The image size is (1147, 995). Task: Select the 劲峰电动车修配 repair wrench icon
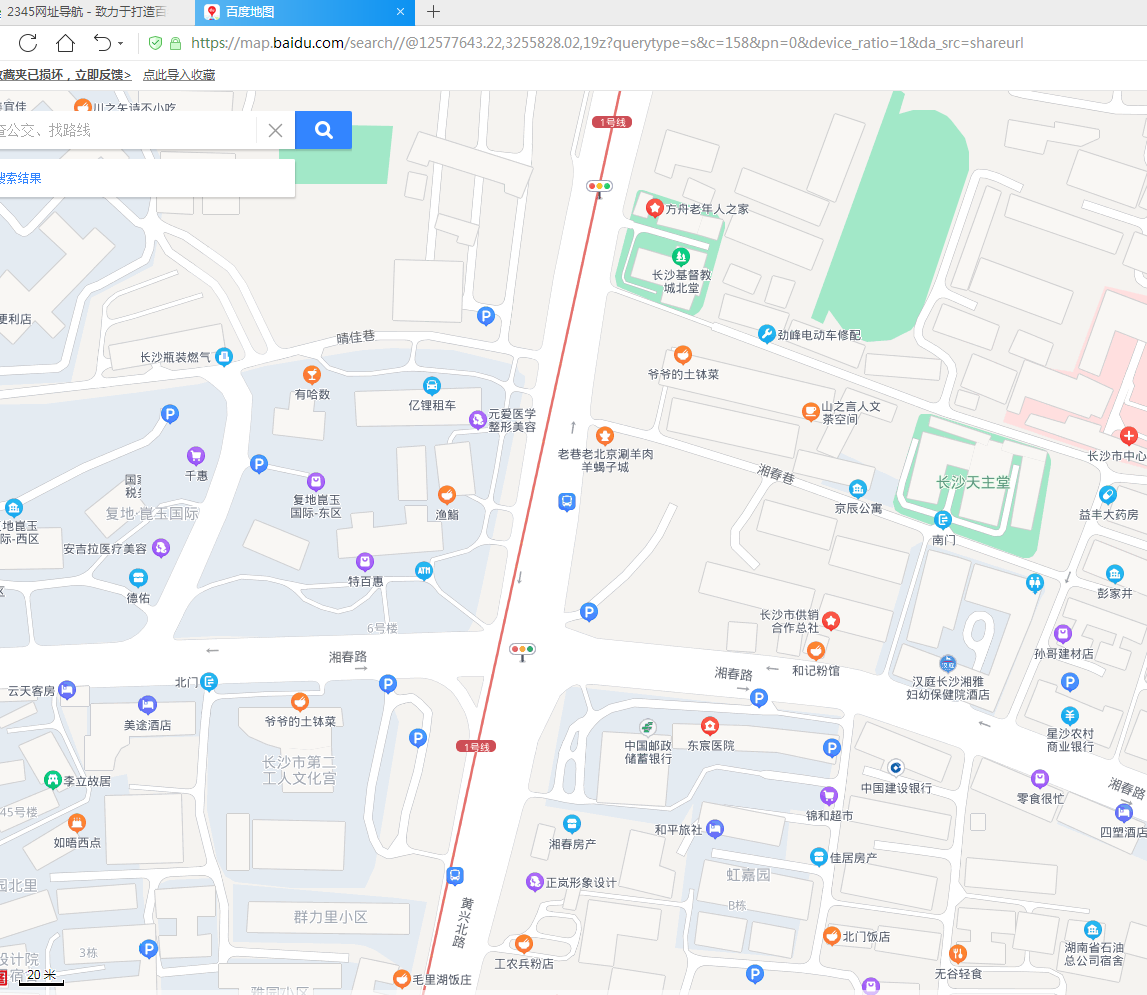pyautogui.click(x=766, y=334)
